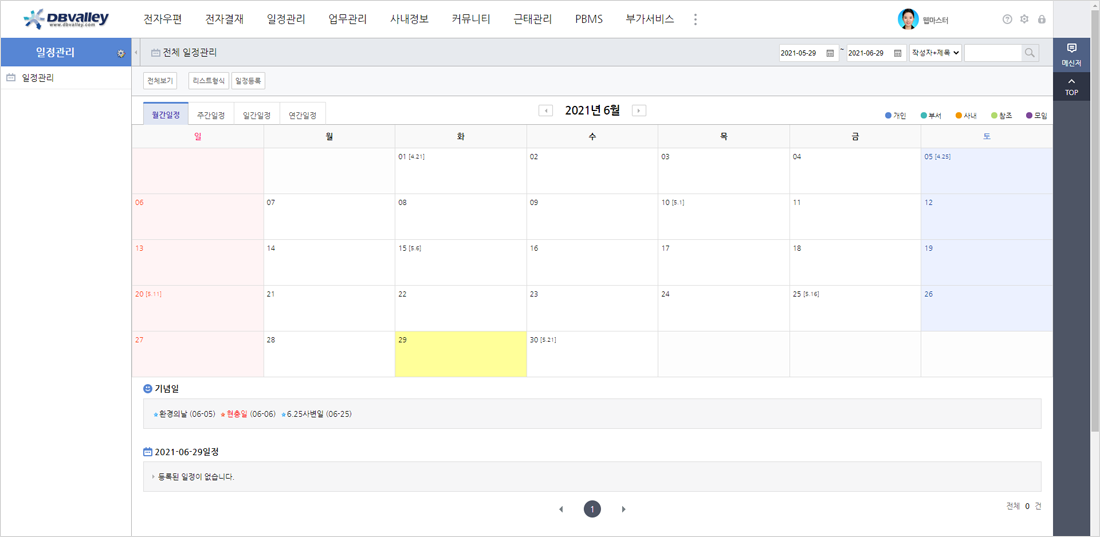Click the orange 사내 legend dot
The image size is (1100, 537).
click(x=959, y=115)
